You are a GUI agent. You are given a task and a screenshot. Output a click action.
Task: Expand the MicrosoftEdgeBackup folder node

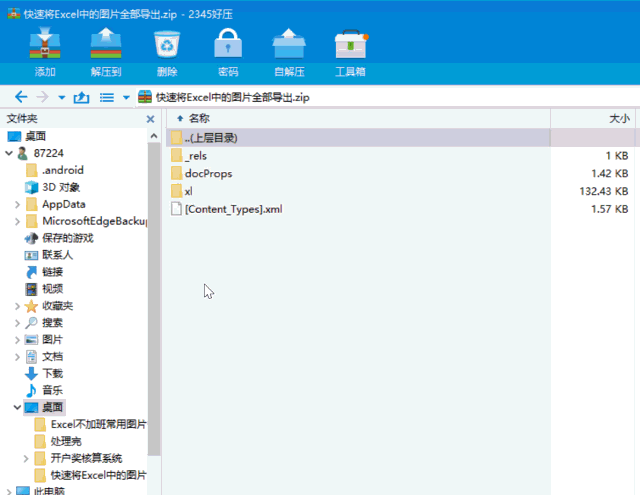pos(17,222)
